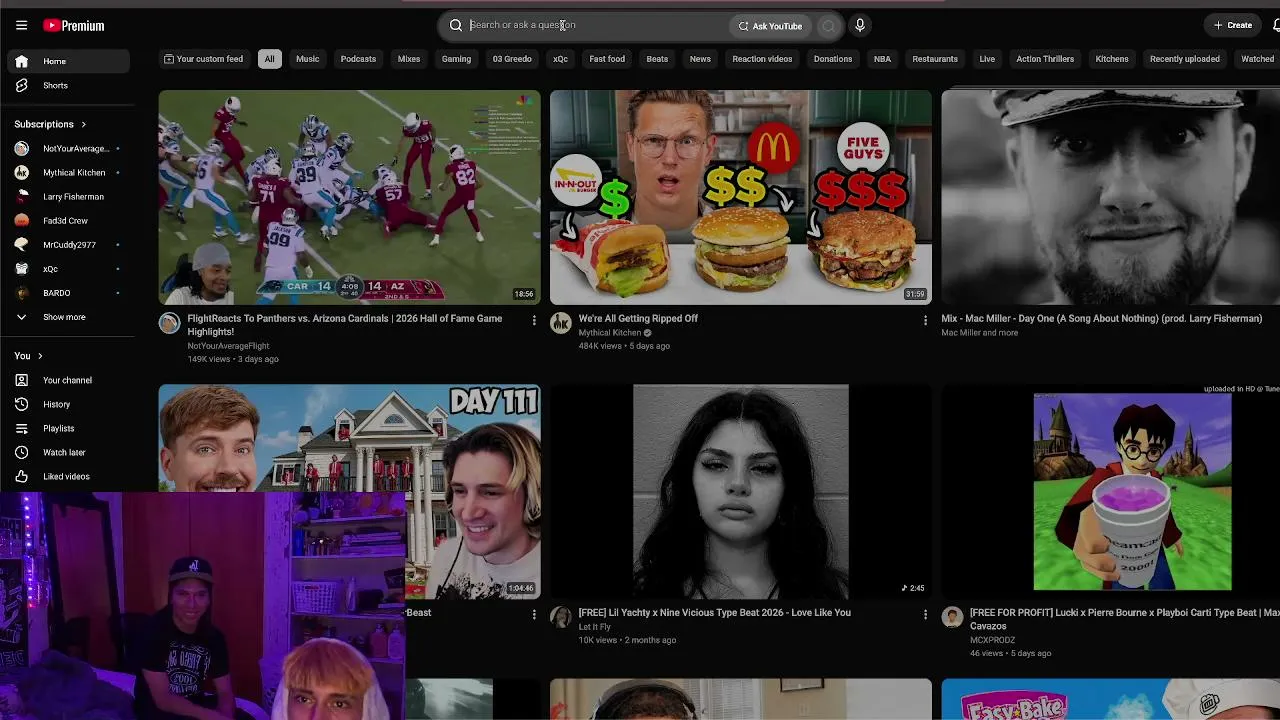Image resolution: width=1280 pixels, height=720 pixels.
Task: Select the Kitchens chip
Action: tap(1112, 59)
